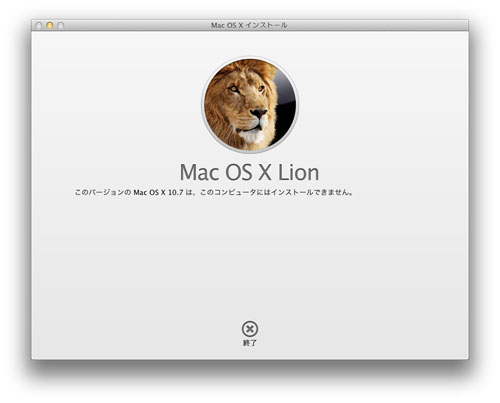
Task: Click the Lion portrait image
Action: [x=250, y=105]
